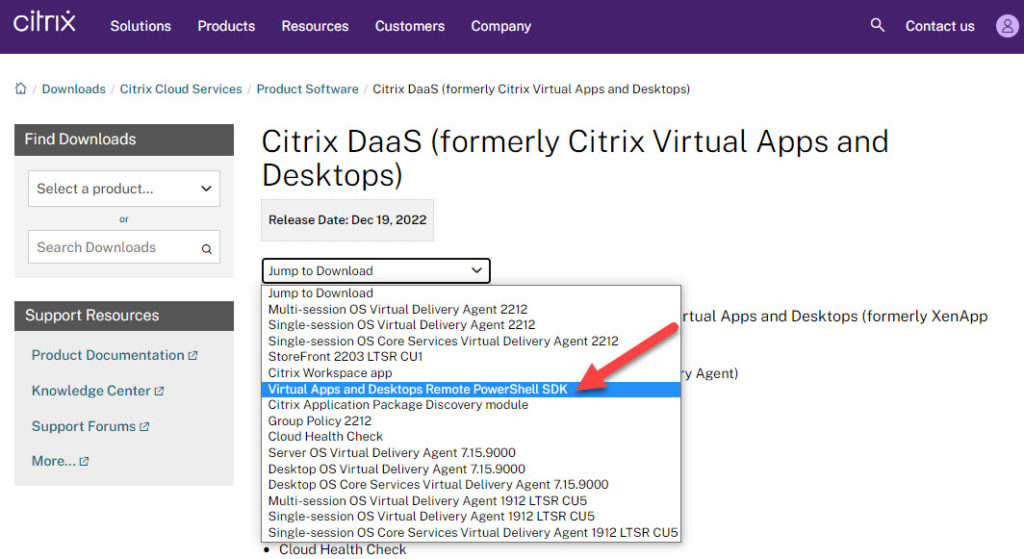Open the Products navigation menu
Viewport: 1024px width, 559px height.
click(x=226, y=26)
